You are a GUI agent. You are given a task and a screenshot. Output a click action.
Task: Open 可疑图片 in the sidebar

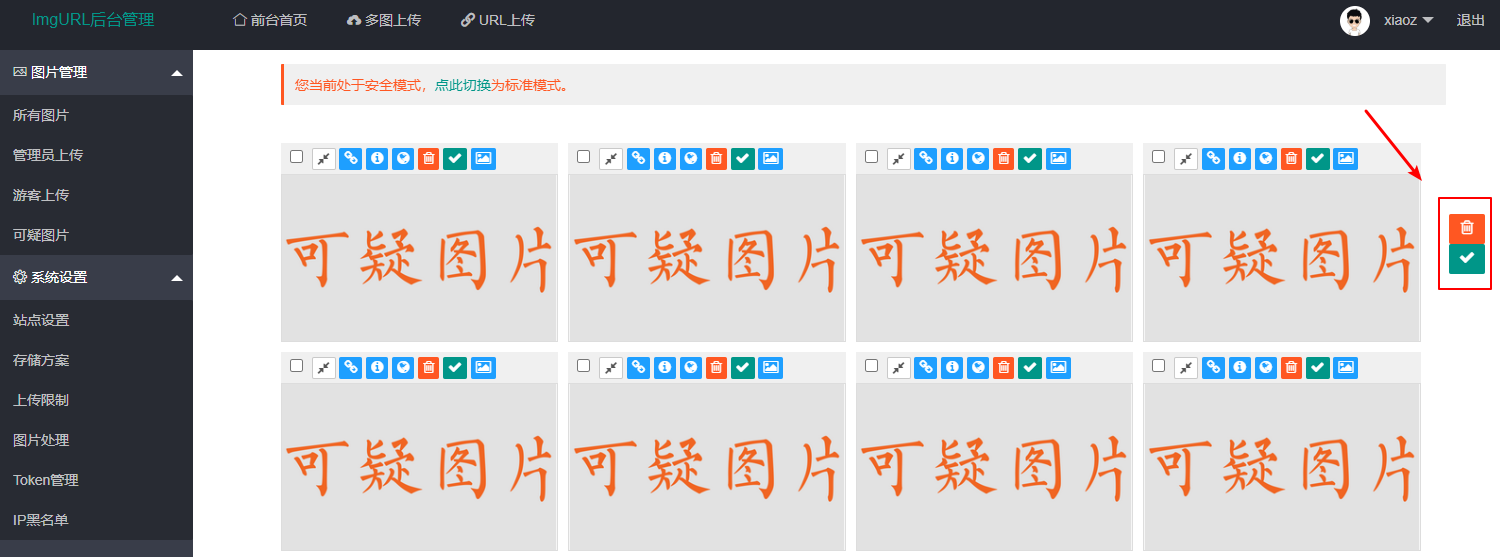point(41,236)
